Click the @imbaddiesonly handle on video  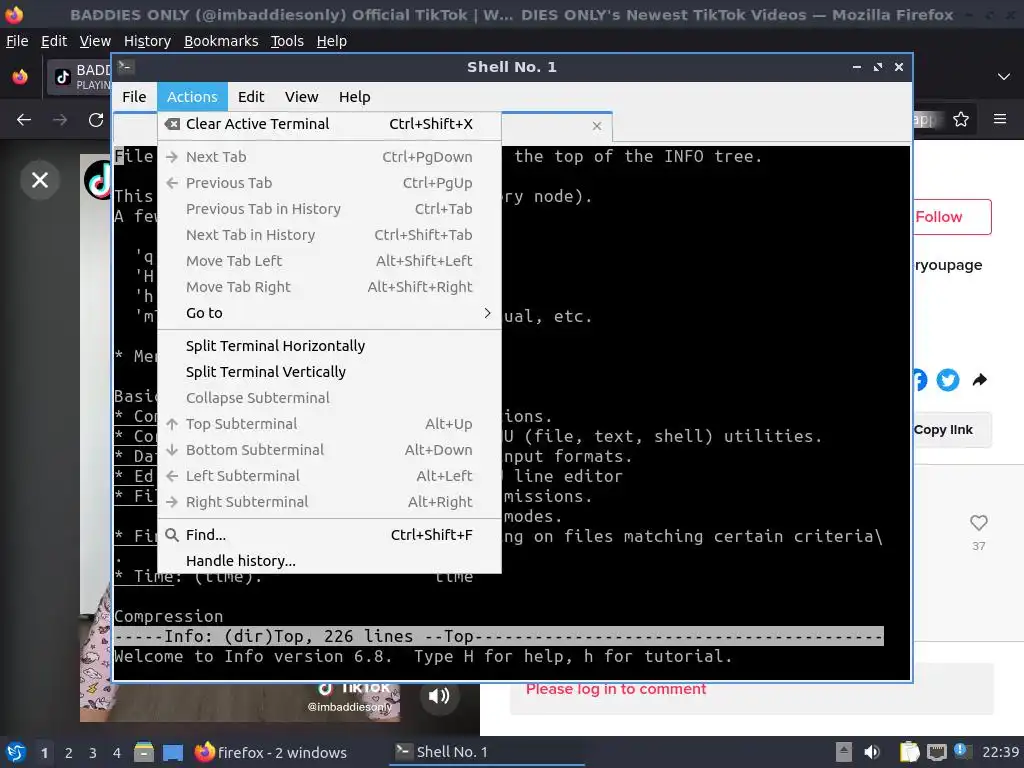[349, 707]
